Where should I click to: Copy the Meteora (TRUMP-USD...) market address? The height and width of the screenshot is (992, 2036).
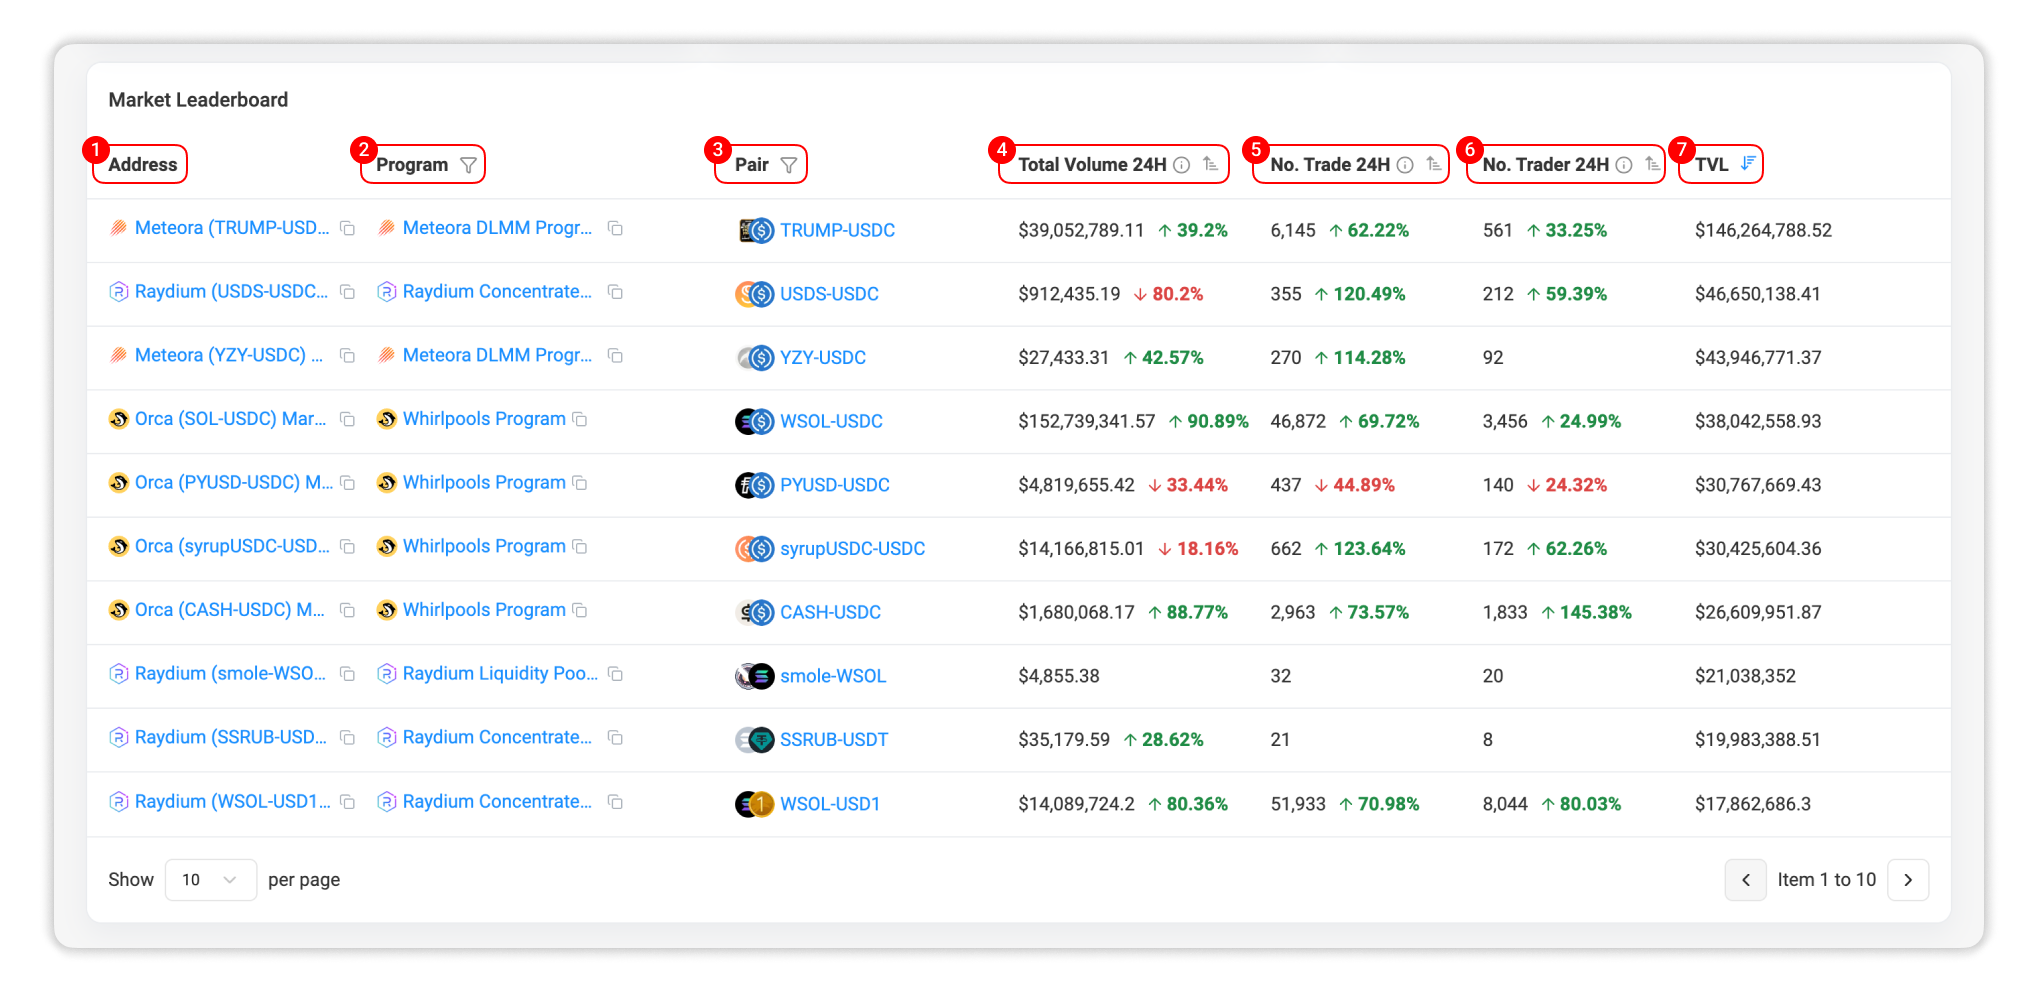pos(347,228)
